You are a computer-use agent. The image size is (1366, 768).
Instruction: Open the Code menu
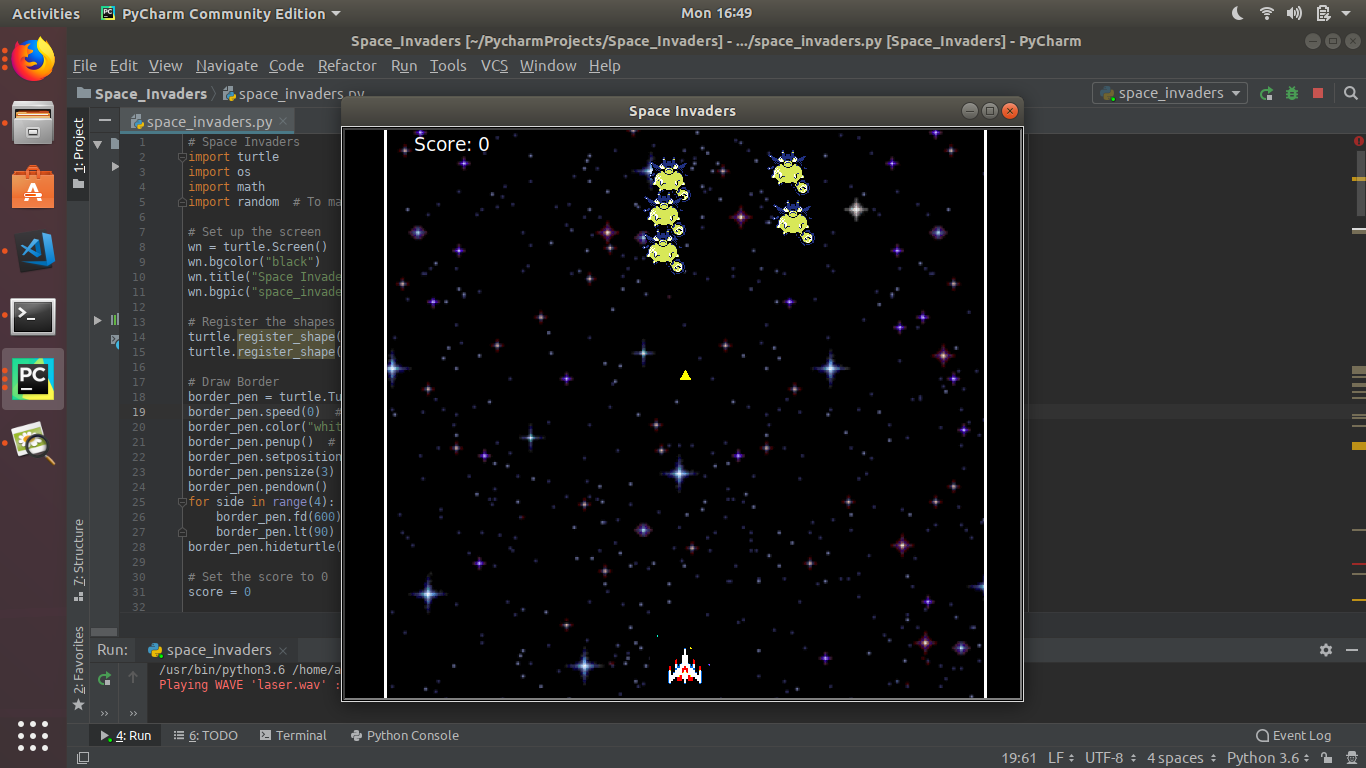pyautogui.click(x=286, y=66)
